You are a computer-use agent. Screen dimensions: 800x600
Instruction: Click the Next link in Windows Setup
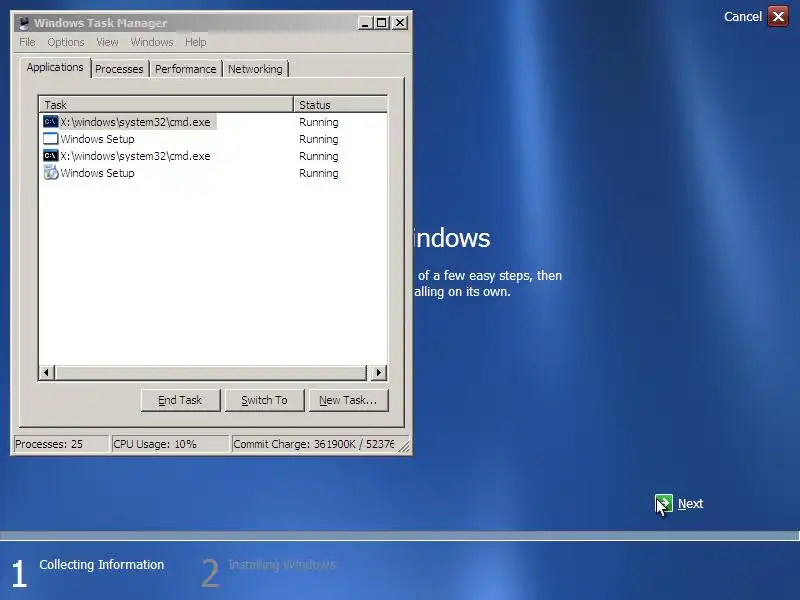[690, 504]
